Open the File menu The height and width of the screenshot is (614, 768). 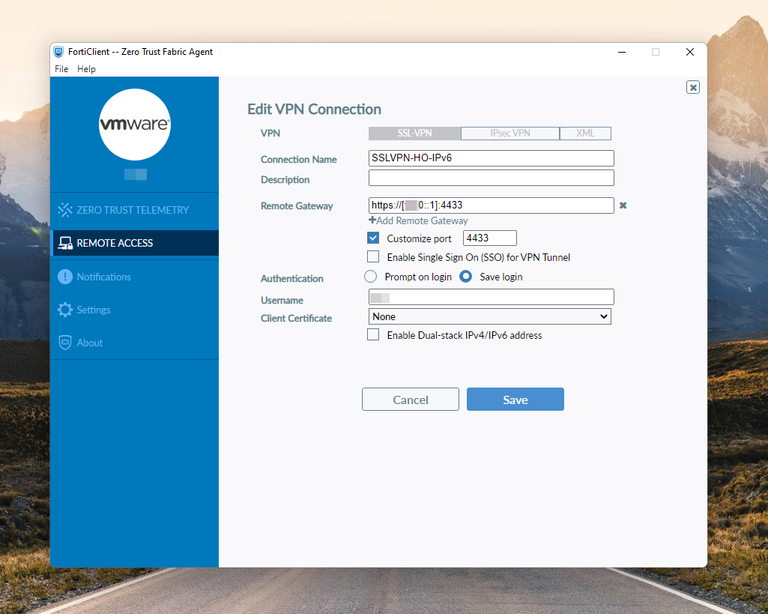61,69
